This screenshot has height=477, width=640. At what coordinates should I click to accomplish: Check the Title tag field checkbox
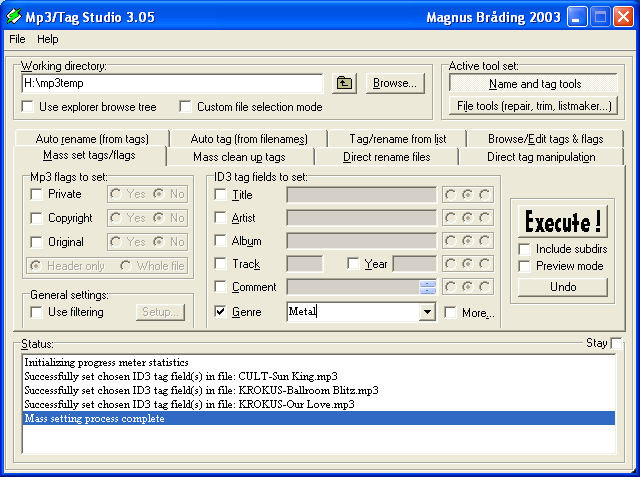tap(221, 195)
